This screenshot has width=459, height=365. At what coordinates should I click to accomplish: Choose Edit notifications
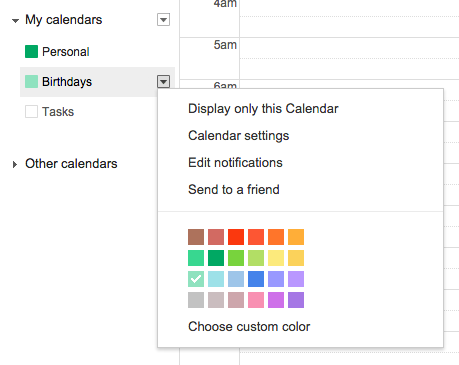pos(235,163)
